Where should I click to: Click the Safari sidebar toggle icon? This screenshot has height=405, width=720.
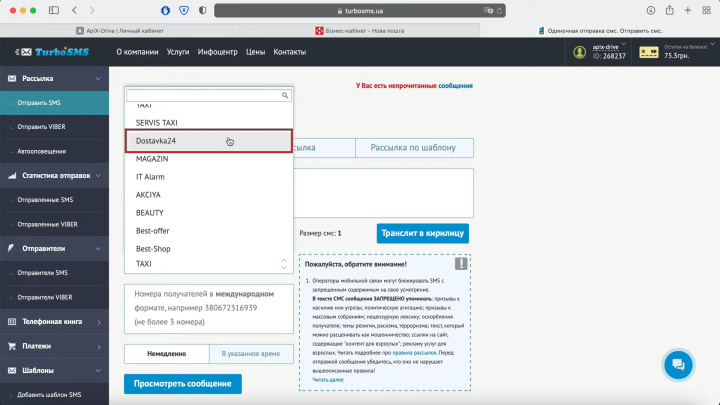(x=54, y=10)
